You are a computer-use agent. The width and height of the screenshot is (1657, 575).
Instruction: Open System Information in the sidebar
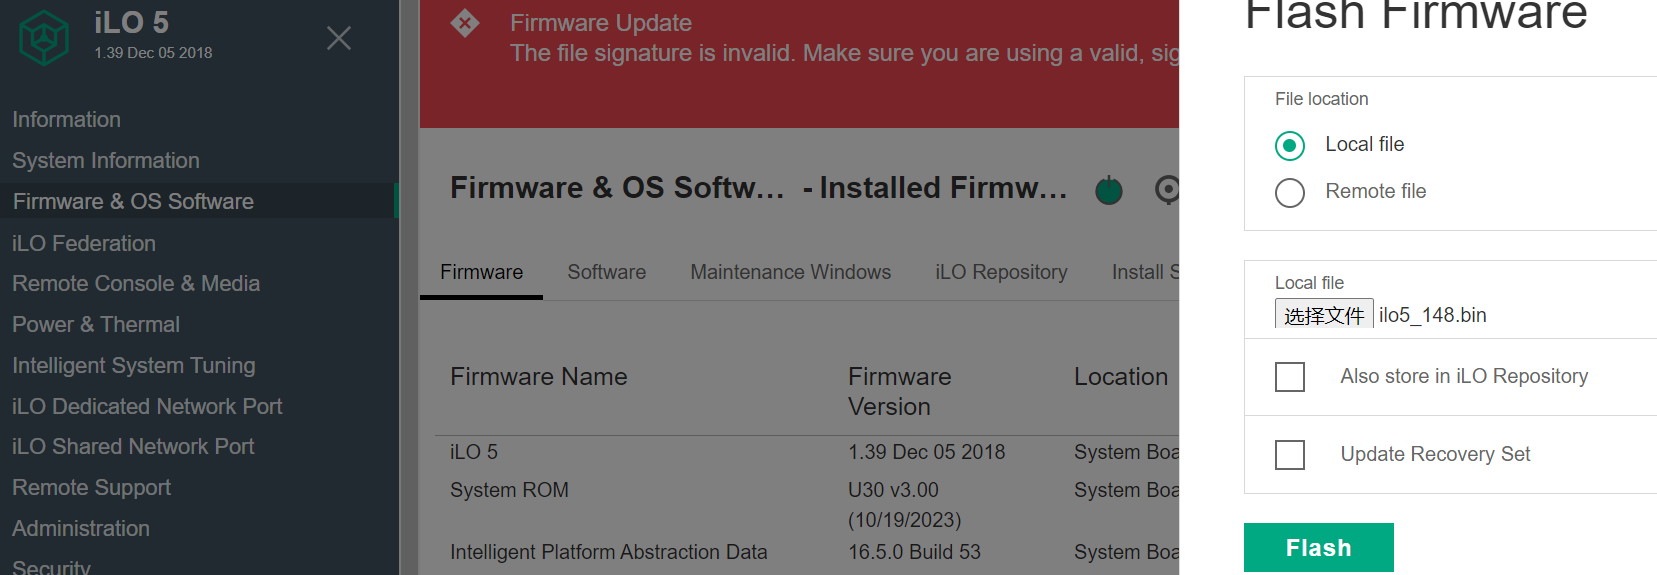pos(106,161)
